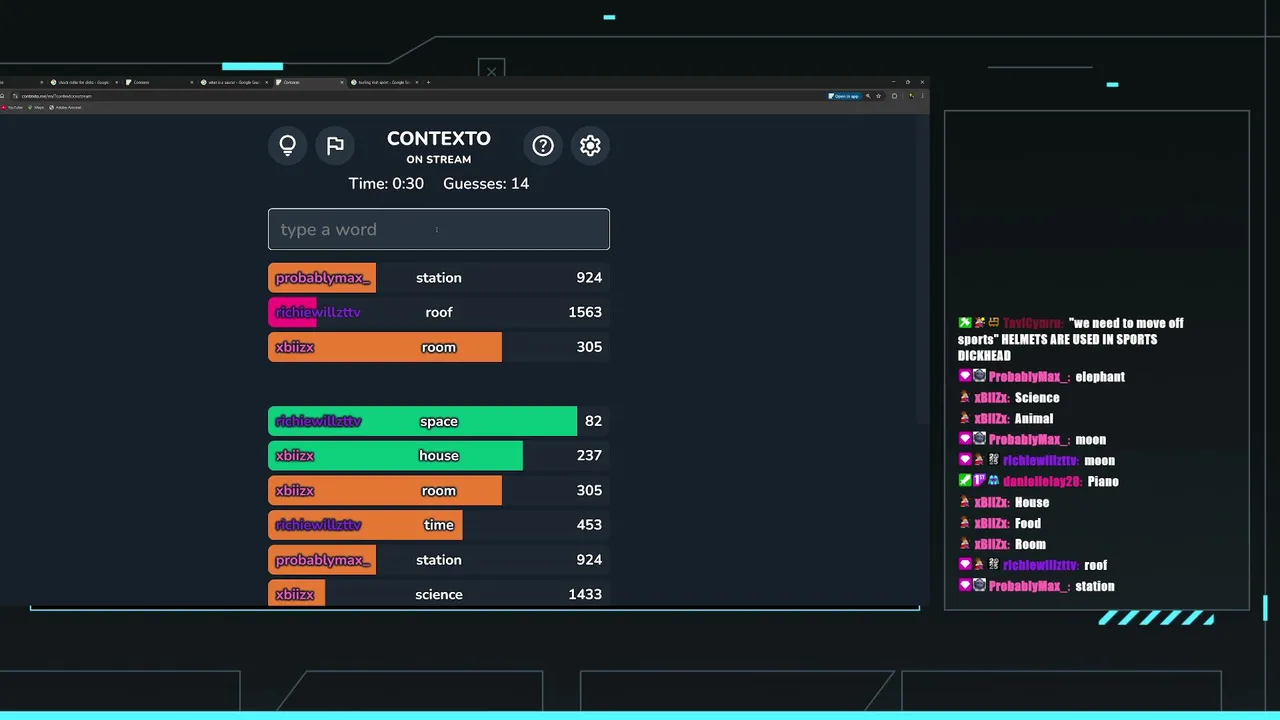
Task: Select the room row directly below roof
Action: pyautogui.click(x=439, y=347)
